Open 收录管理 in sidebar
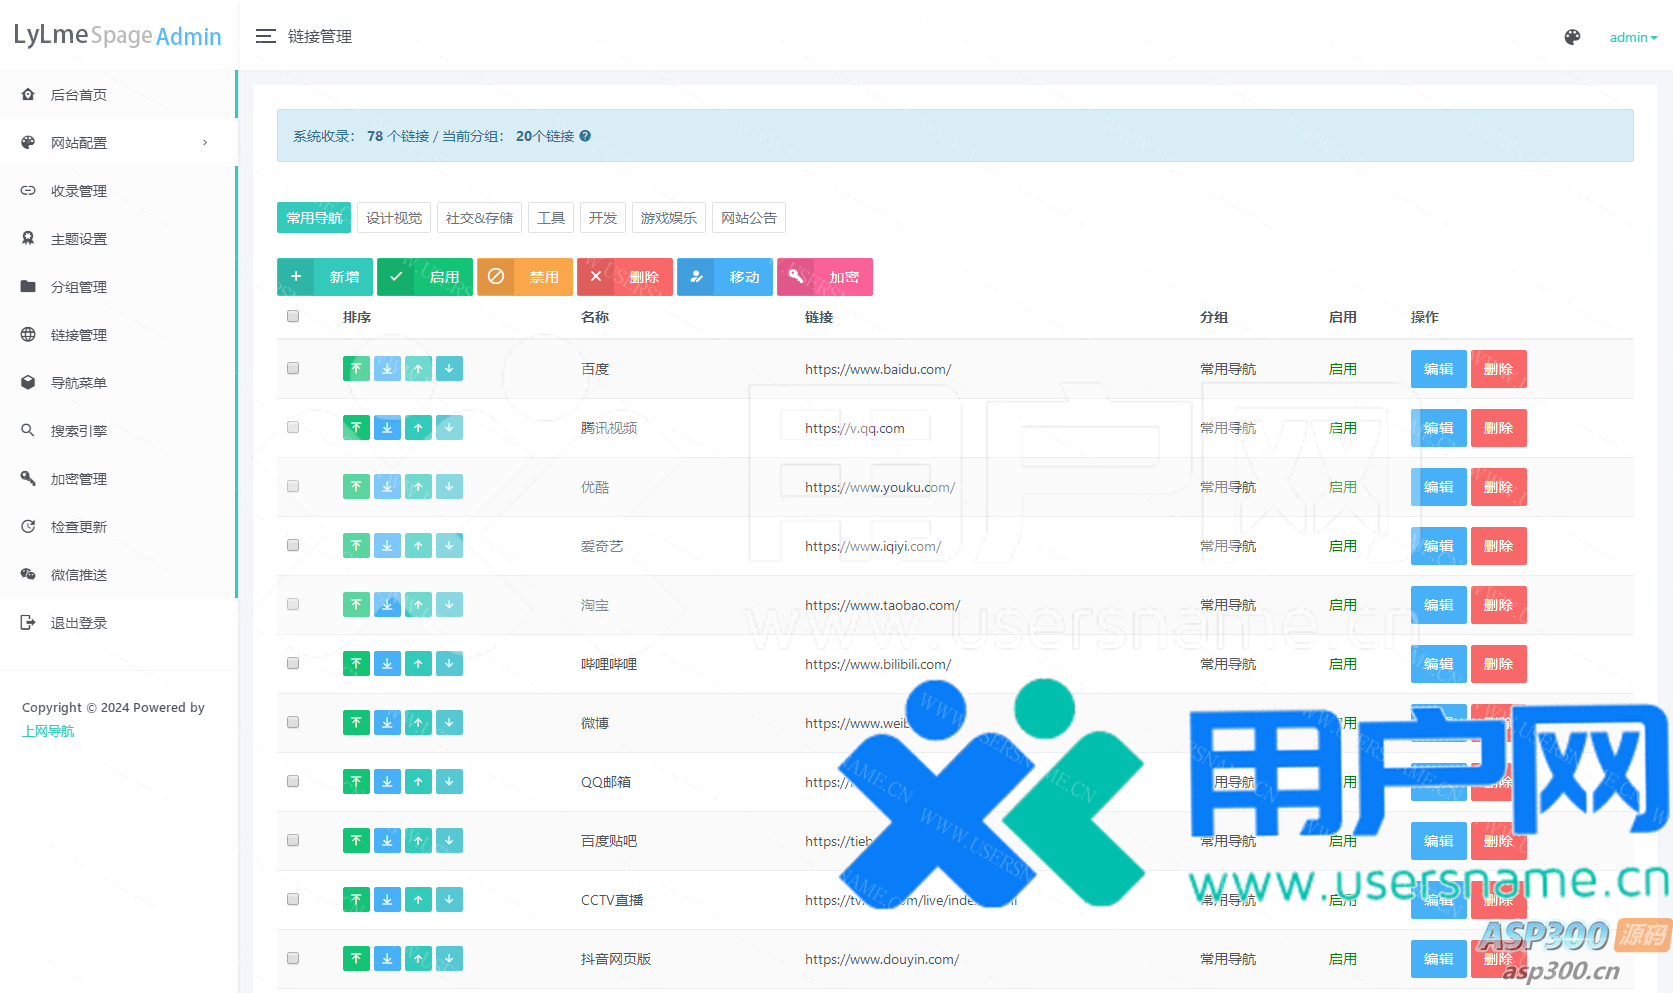The width and height of the screenshot is (1673, 993). (118, 191)
